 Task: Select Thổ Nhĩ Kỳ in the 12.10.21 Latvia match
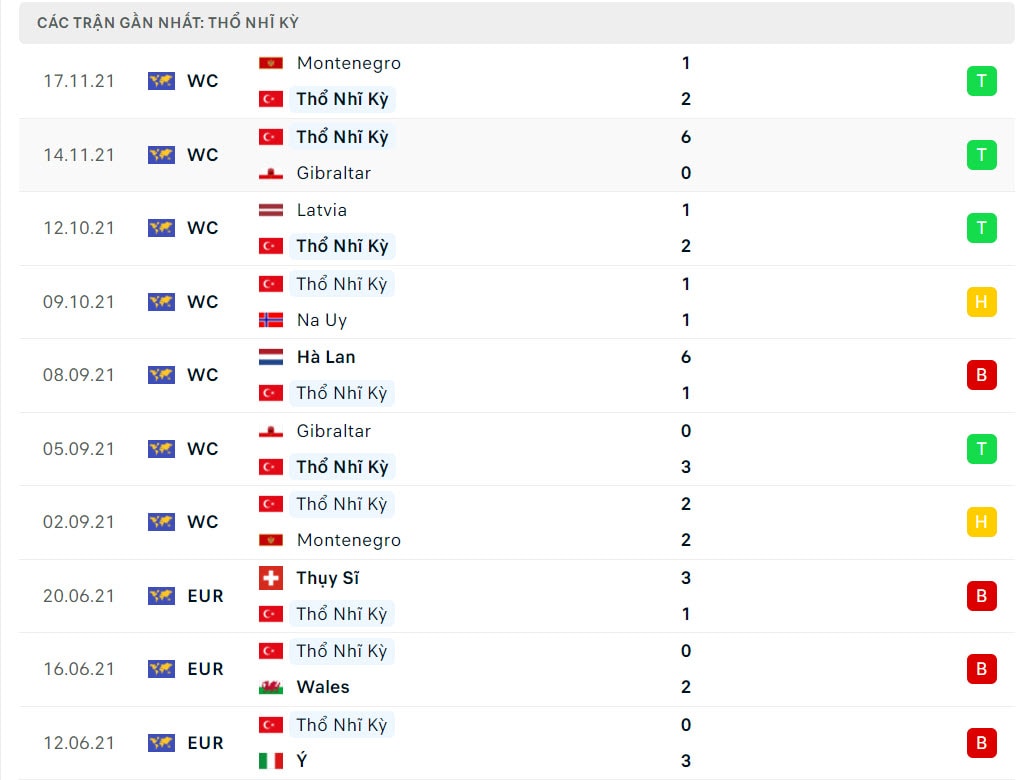pos(342,246)
